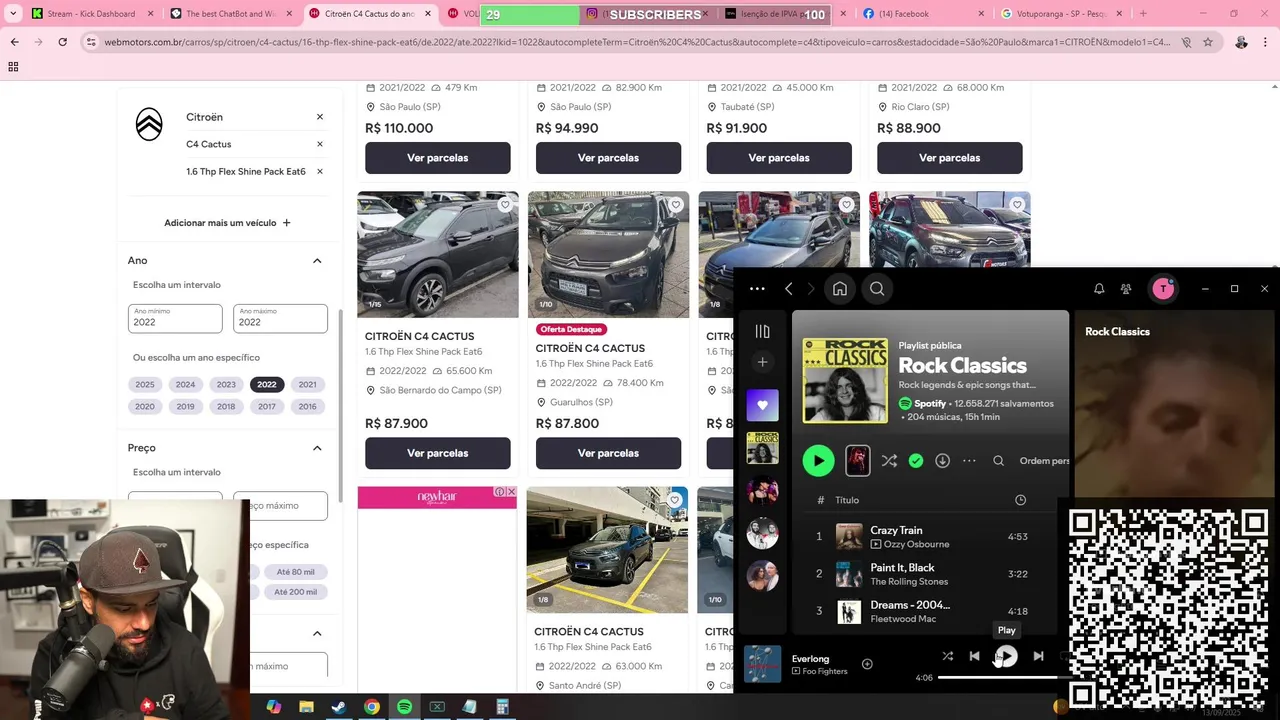Ver parcelas for the R$ 87.900 car
The height and width of the screenshot is (720, 1280).
438,453
